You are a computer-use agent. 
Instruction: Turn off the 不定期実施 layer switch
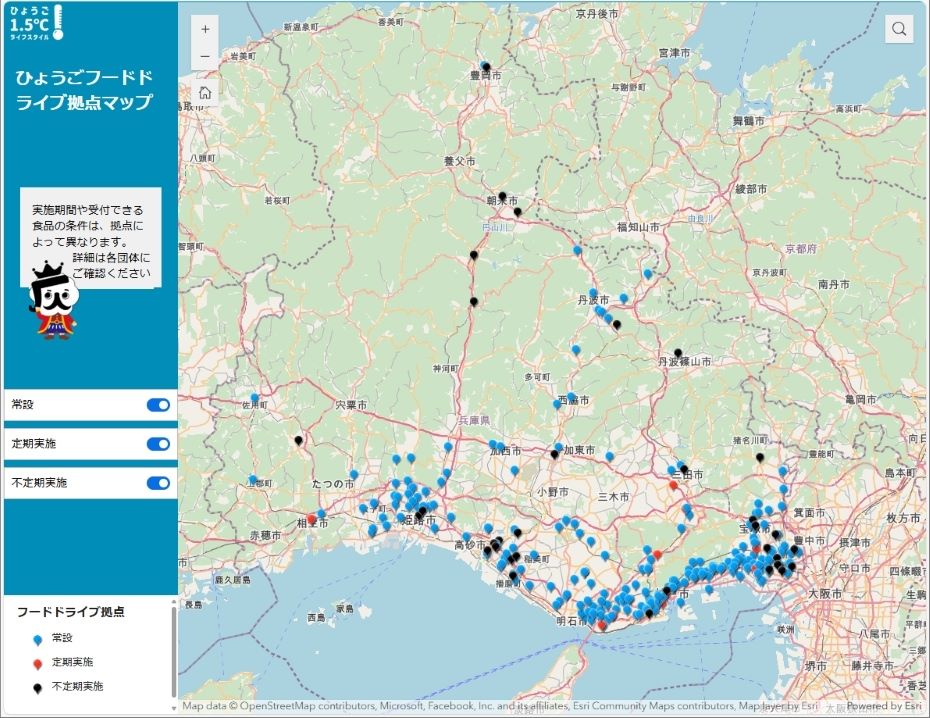click(x=158, y=483)
